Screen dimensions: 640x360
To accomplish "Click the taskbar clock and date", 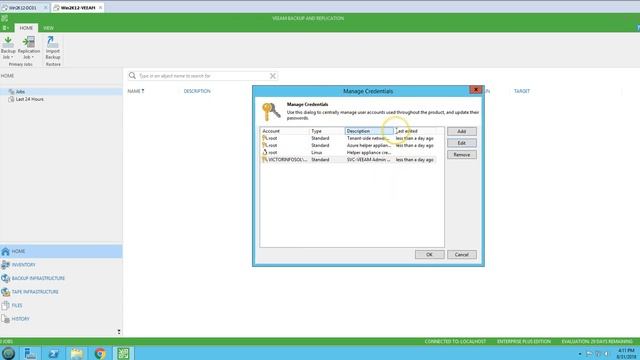I will pyautogui.click(x=626, y=353).
